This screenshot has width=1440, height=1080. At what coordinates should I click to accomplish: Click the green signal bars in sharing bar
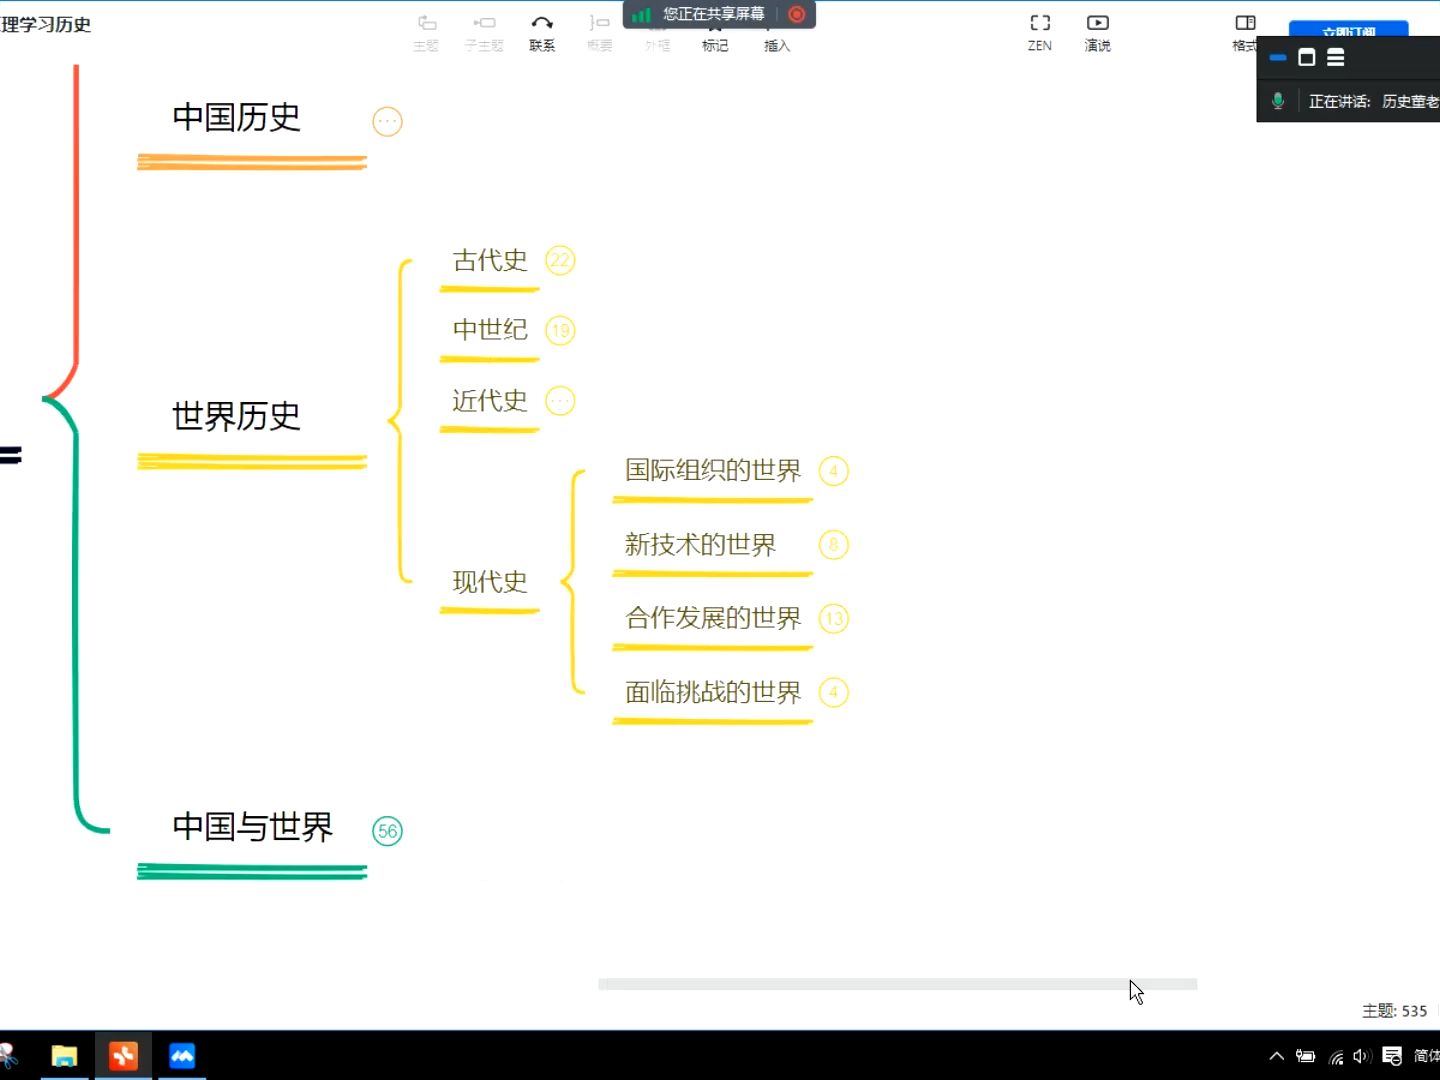[641, 14]
